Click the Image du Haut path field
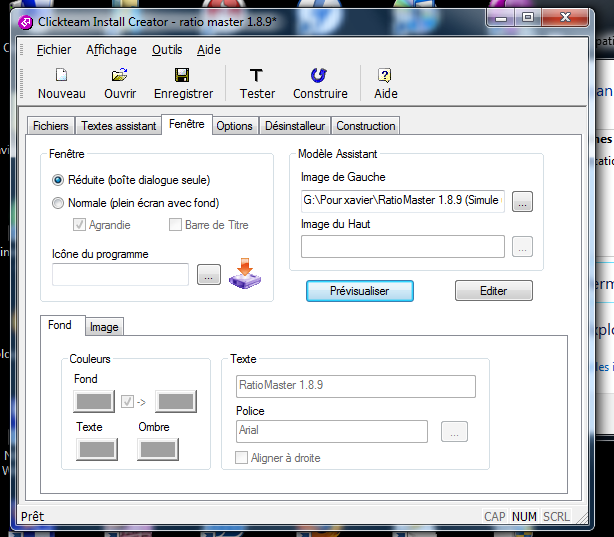The width and height of the screenshot is (614, 537). tap(403, 246)
